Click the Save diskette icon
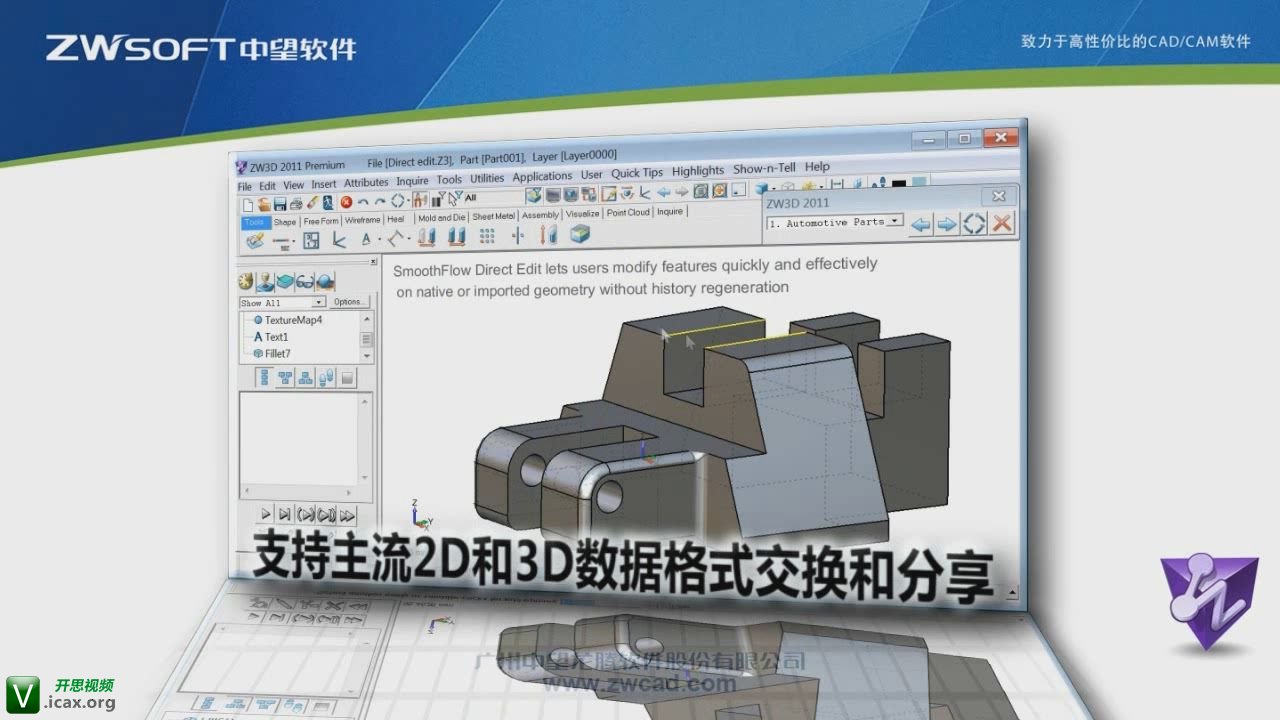The height and width of the screenshot is (720, 1280). [x=280, y=203]
